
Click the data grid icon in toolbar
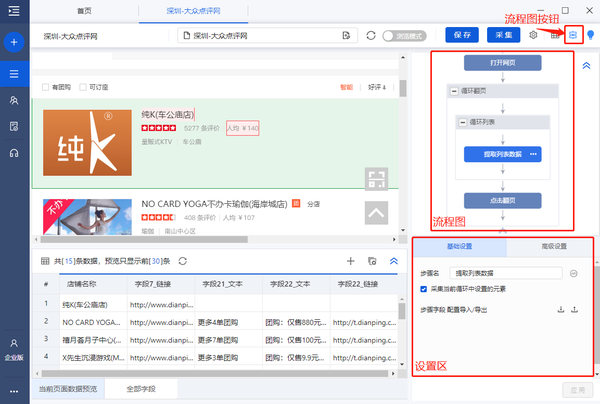tap(555, 35)
